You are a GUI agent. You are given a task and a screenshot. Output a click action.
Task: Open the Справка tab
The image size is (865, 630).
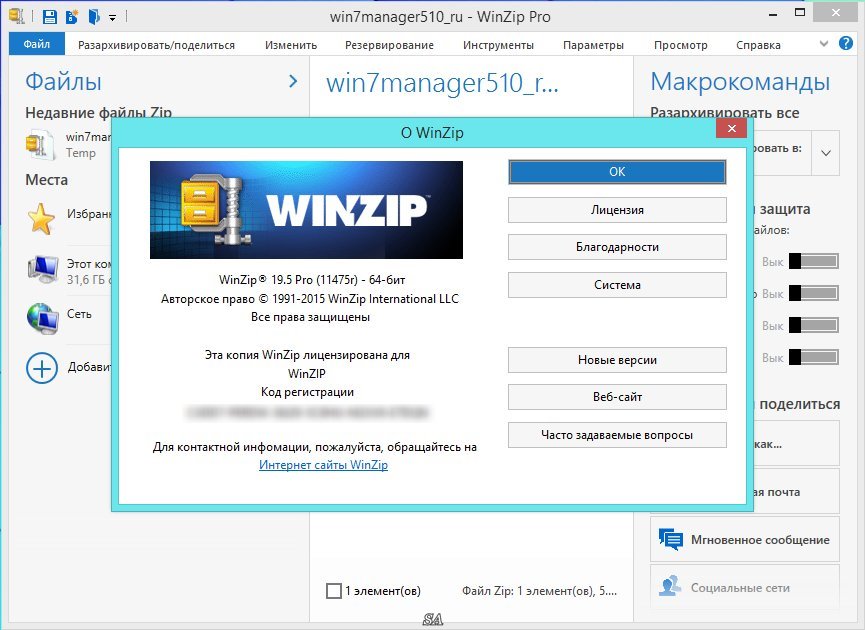tap(758, 45)
